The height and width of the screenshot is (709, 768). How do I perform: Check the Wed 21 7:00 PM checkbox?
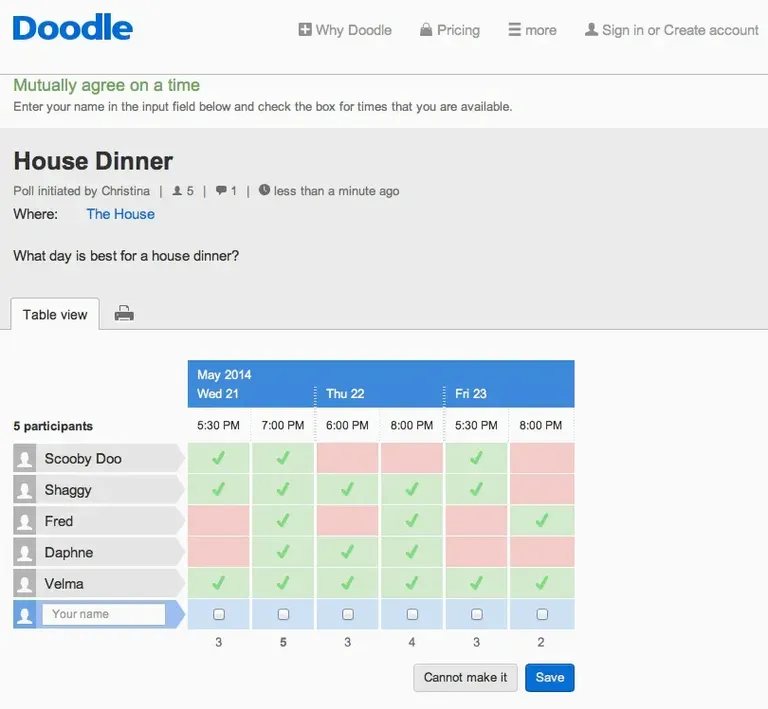[x=283, y=614]
